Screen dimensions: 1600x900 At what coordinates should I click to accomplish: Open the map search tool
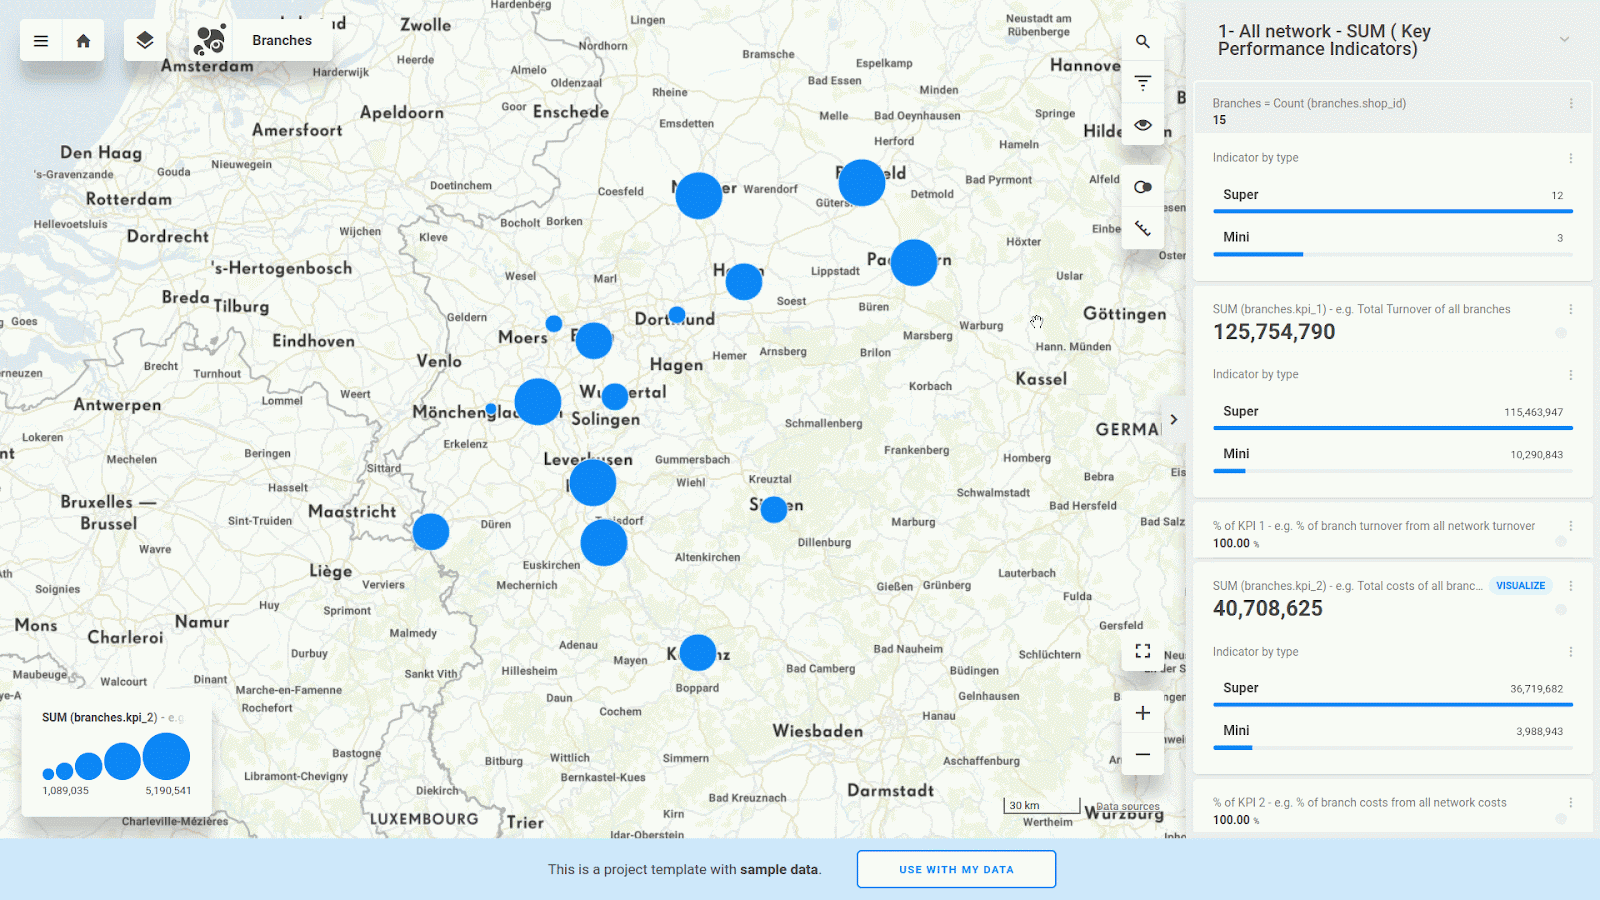1143,42
